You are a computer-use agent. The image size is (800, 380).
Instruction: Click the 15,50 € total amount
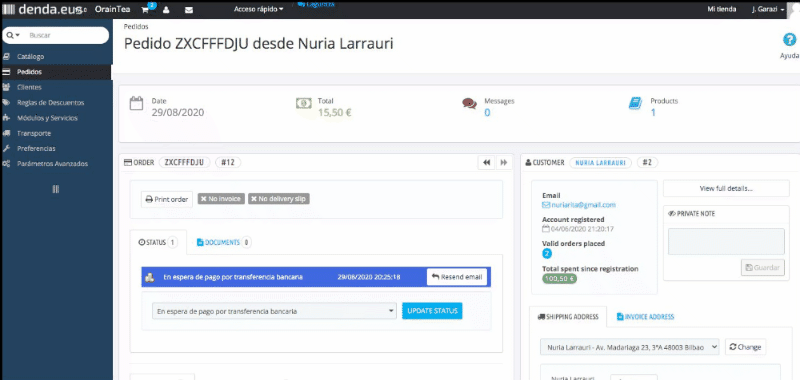coord(335,113)
